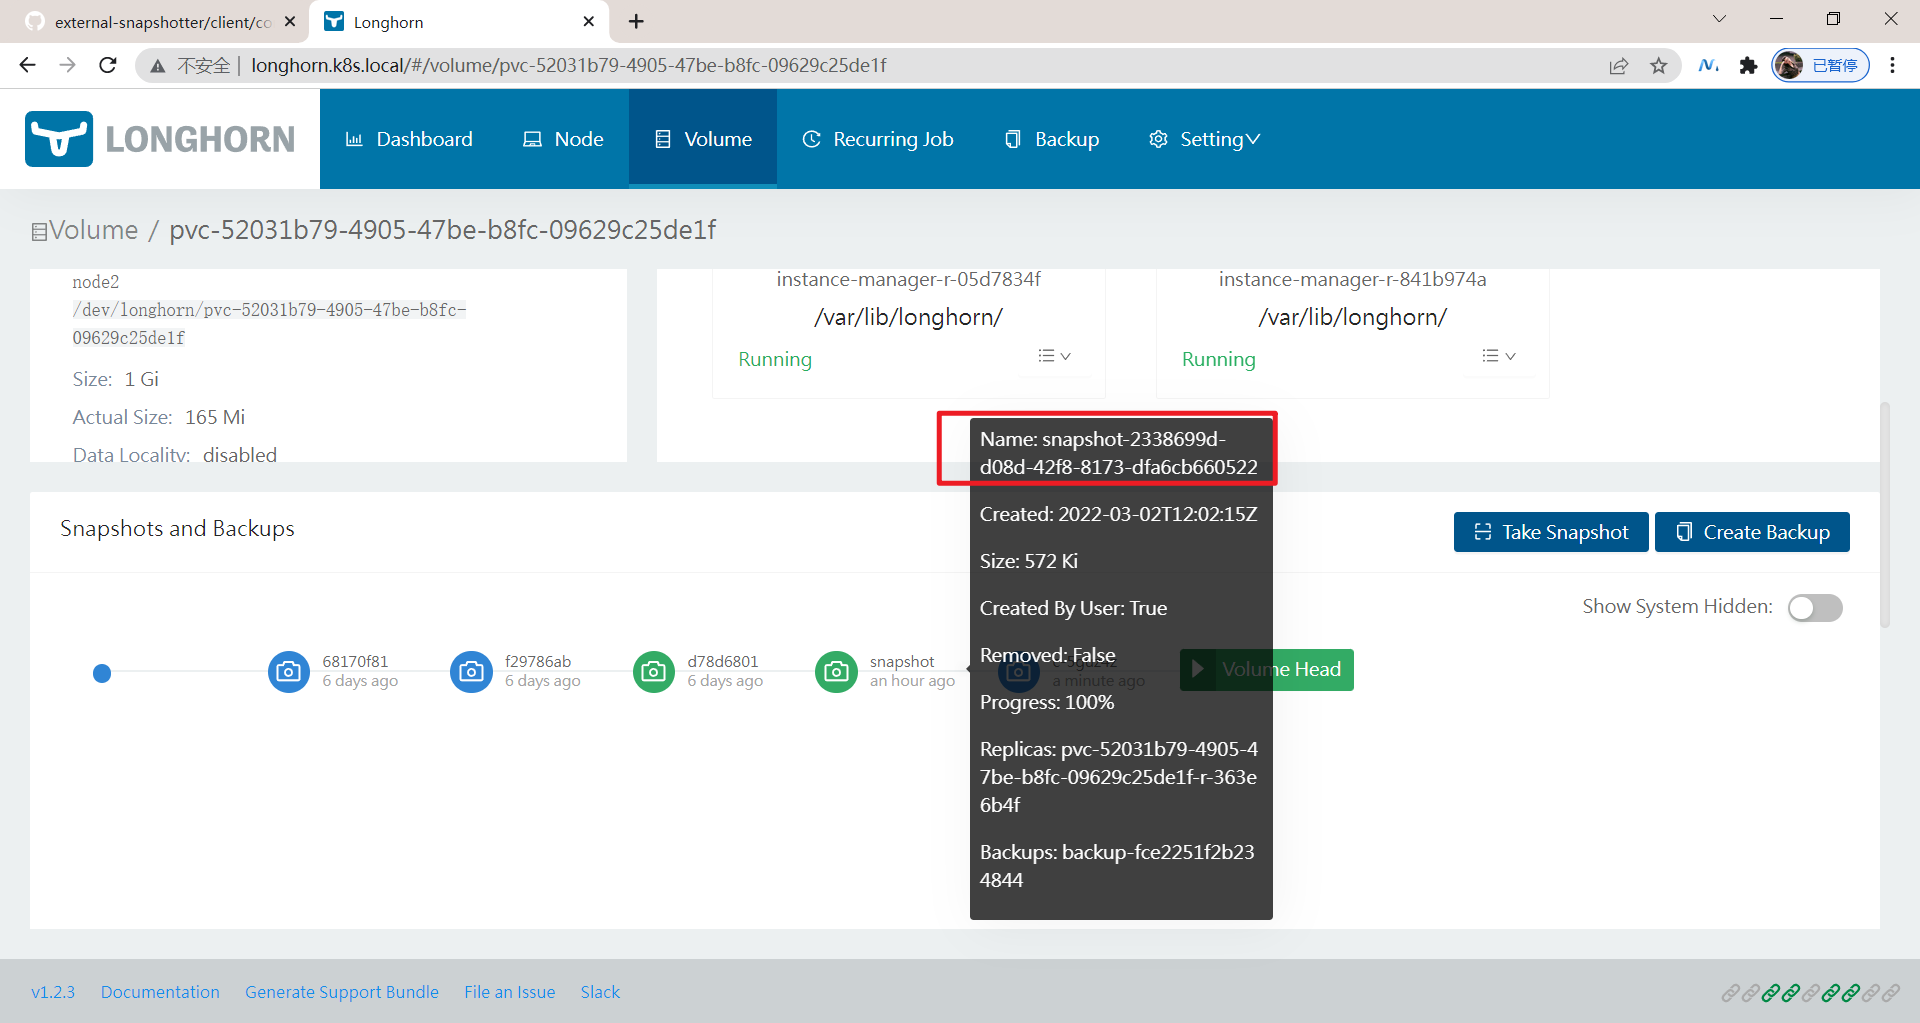Click the Running status of replica r-05d7834f
Screen dimensions: 1920x1023
point(775,359)
